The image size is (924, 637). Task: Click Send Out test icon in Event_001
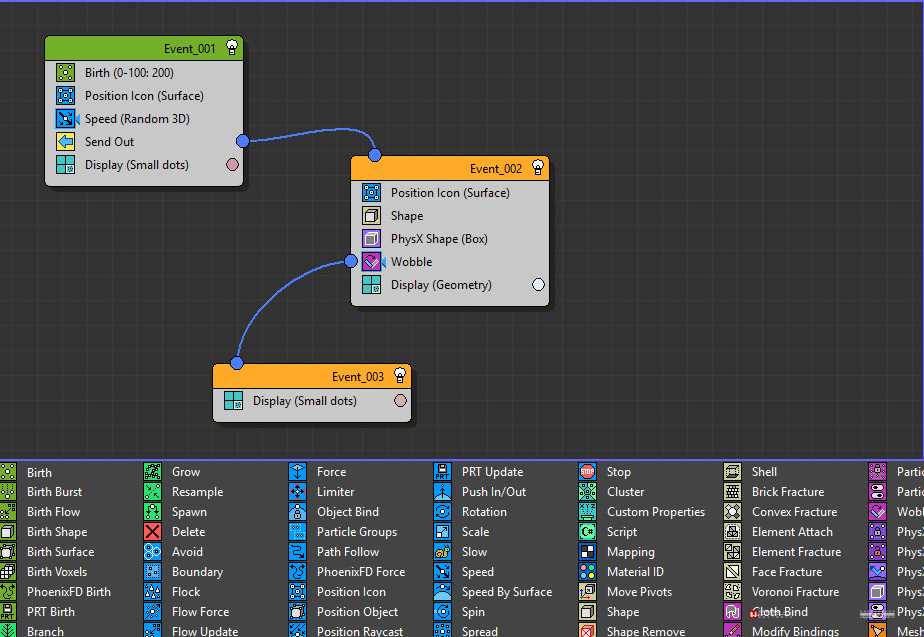click(x=65, y=141)
